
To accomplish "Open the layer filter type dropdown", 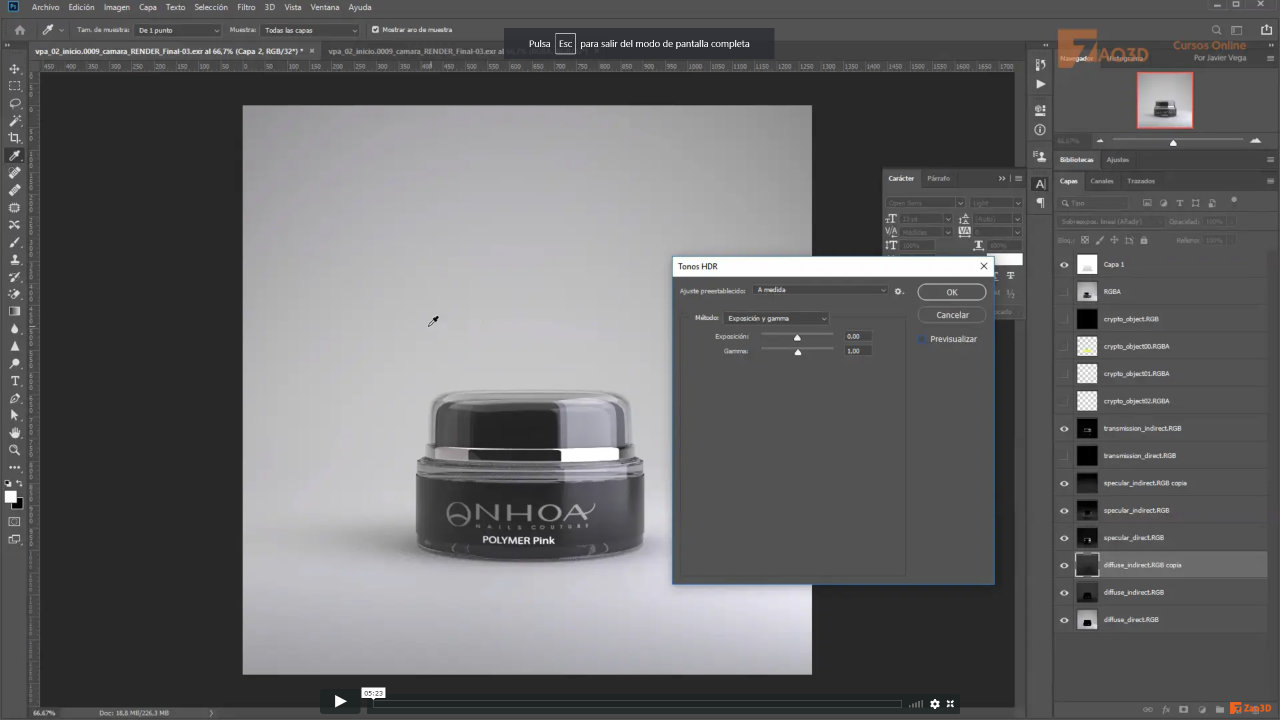I will [1093, 203].
